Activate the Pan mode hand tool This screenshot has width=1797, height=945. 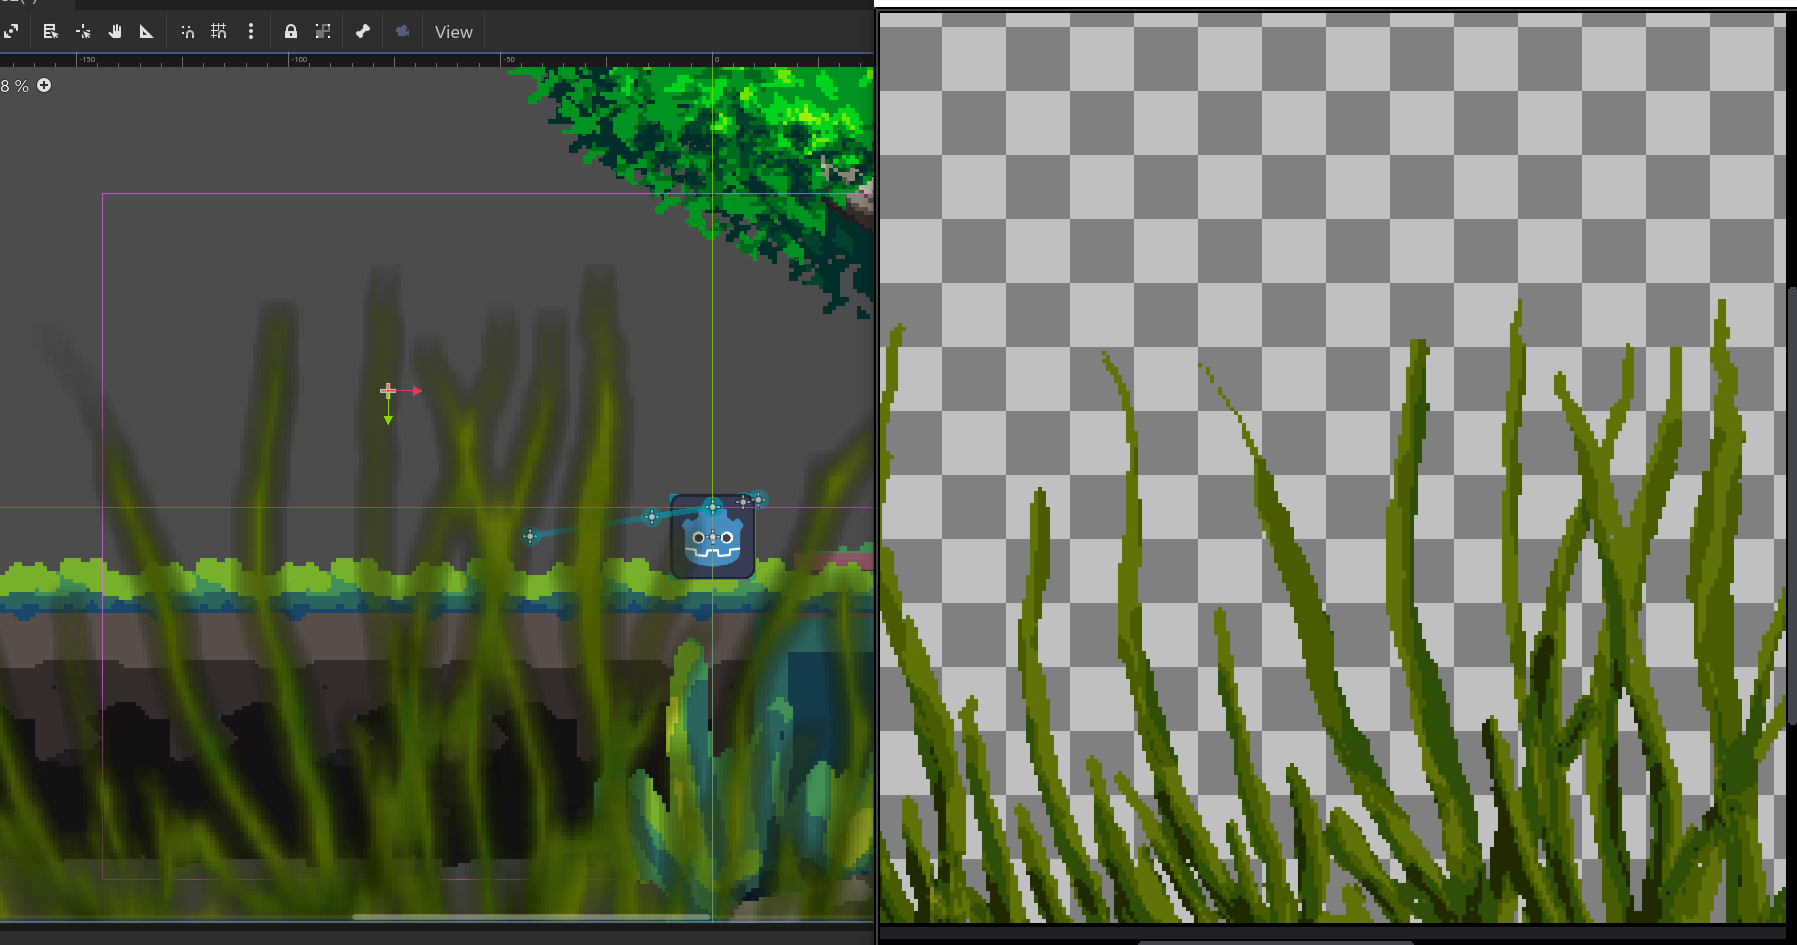click(115, 32)
